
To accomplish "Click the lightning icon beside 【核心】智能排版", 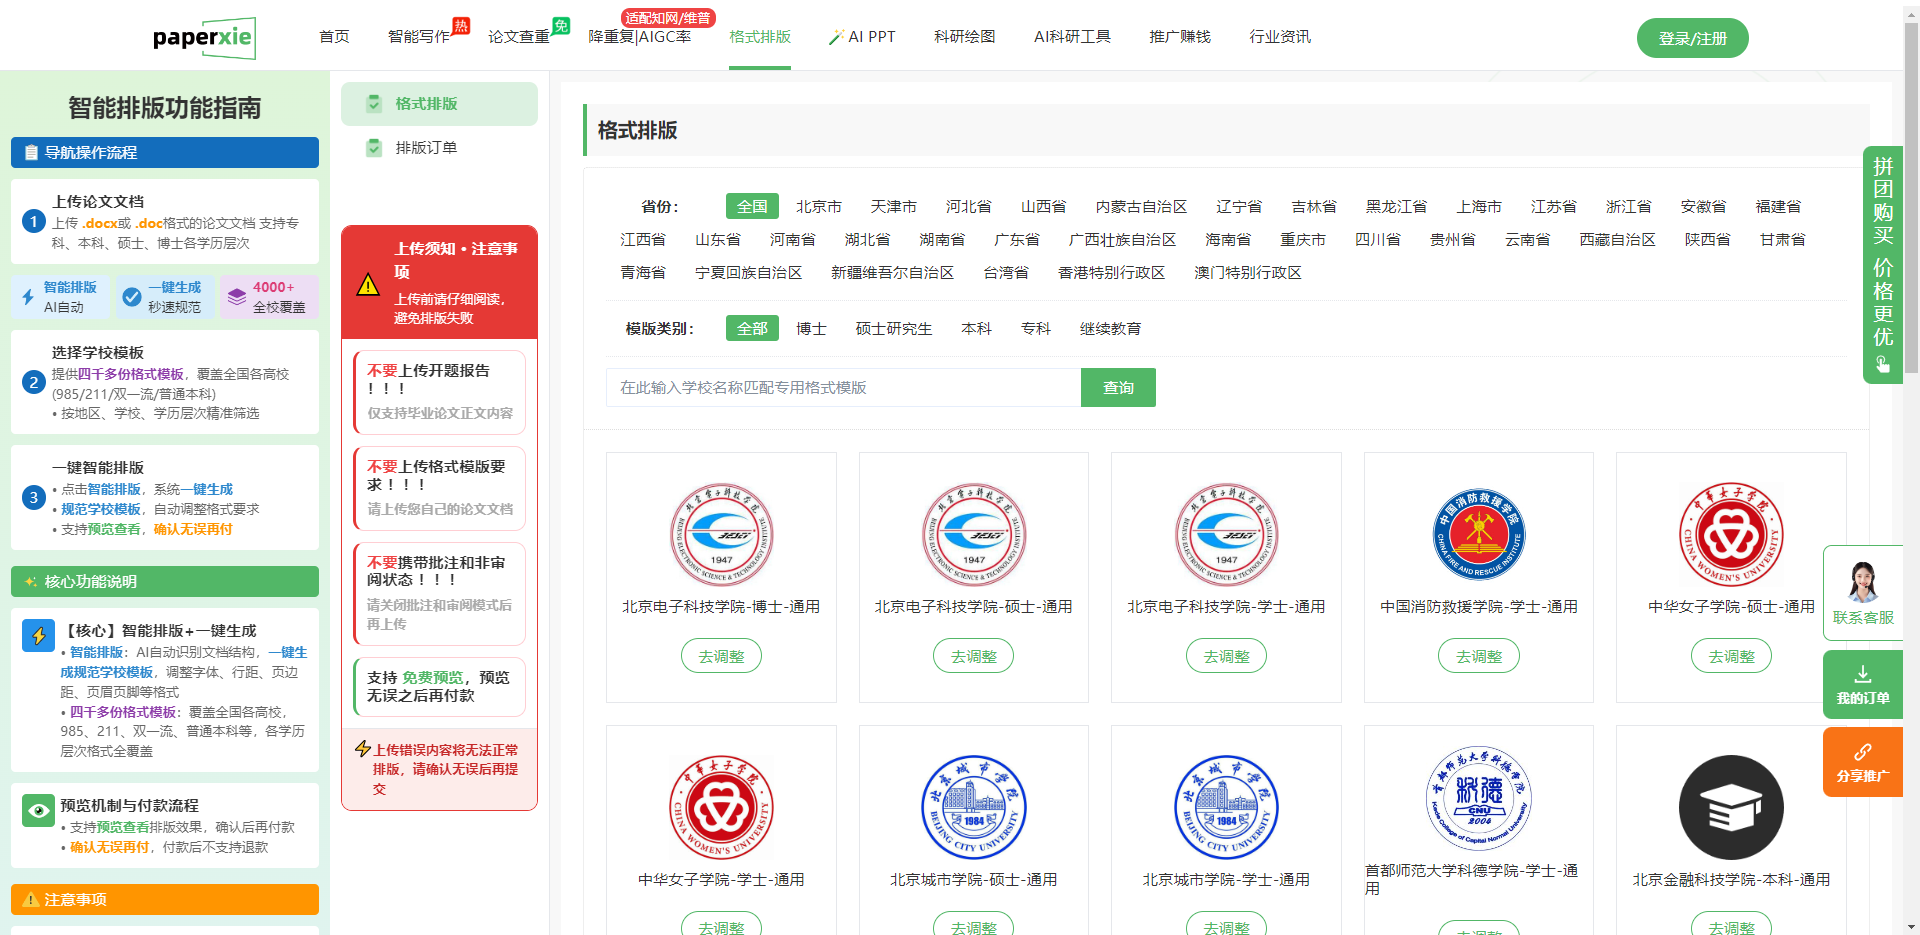I will 38,635.
